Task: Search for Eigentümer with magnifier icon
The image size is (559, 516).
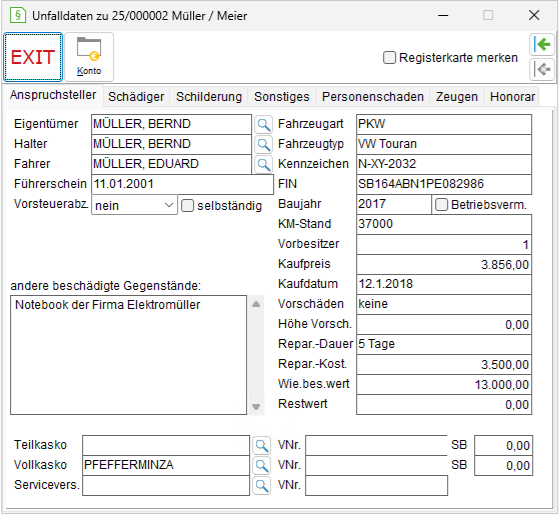Action: click(x=263, y=124)
